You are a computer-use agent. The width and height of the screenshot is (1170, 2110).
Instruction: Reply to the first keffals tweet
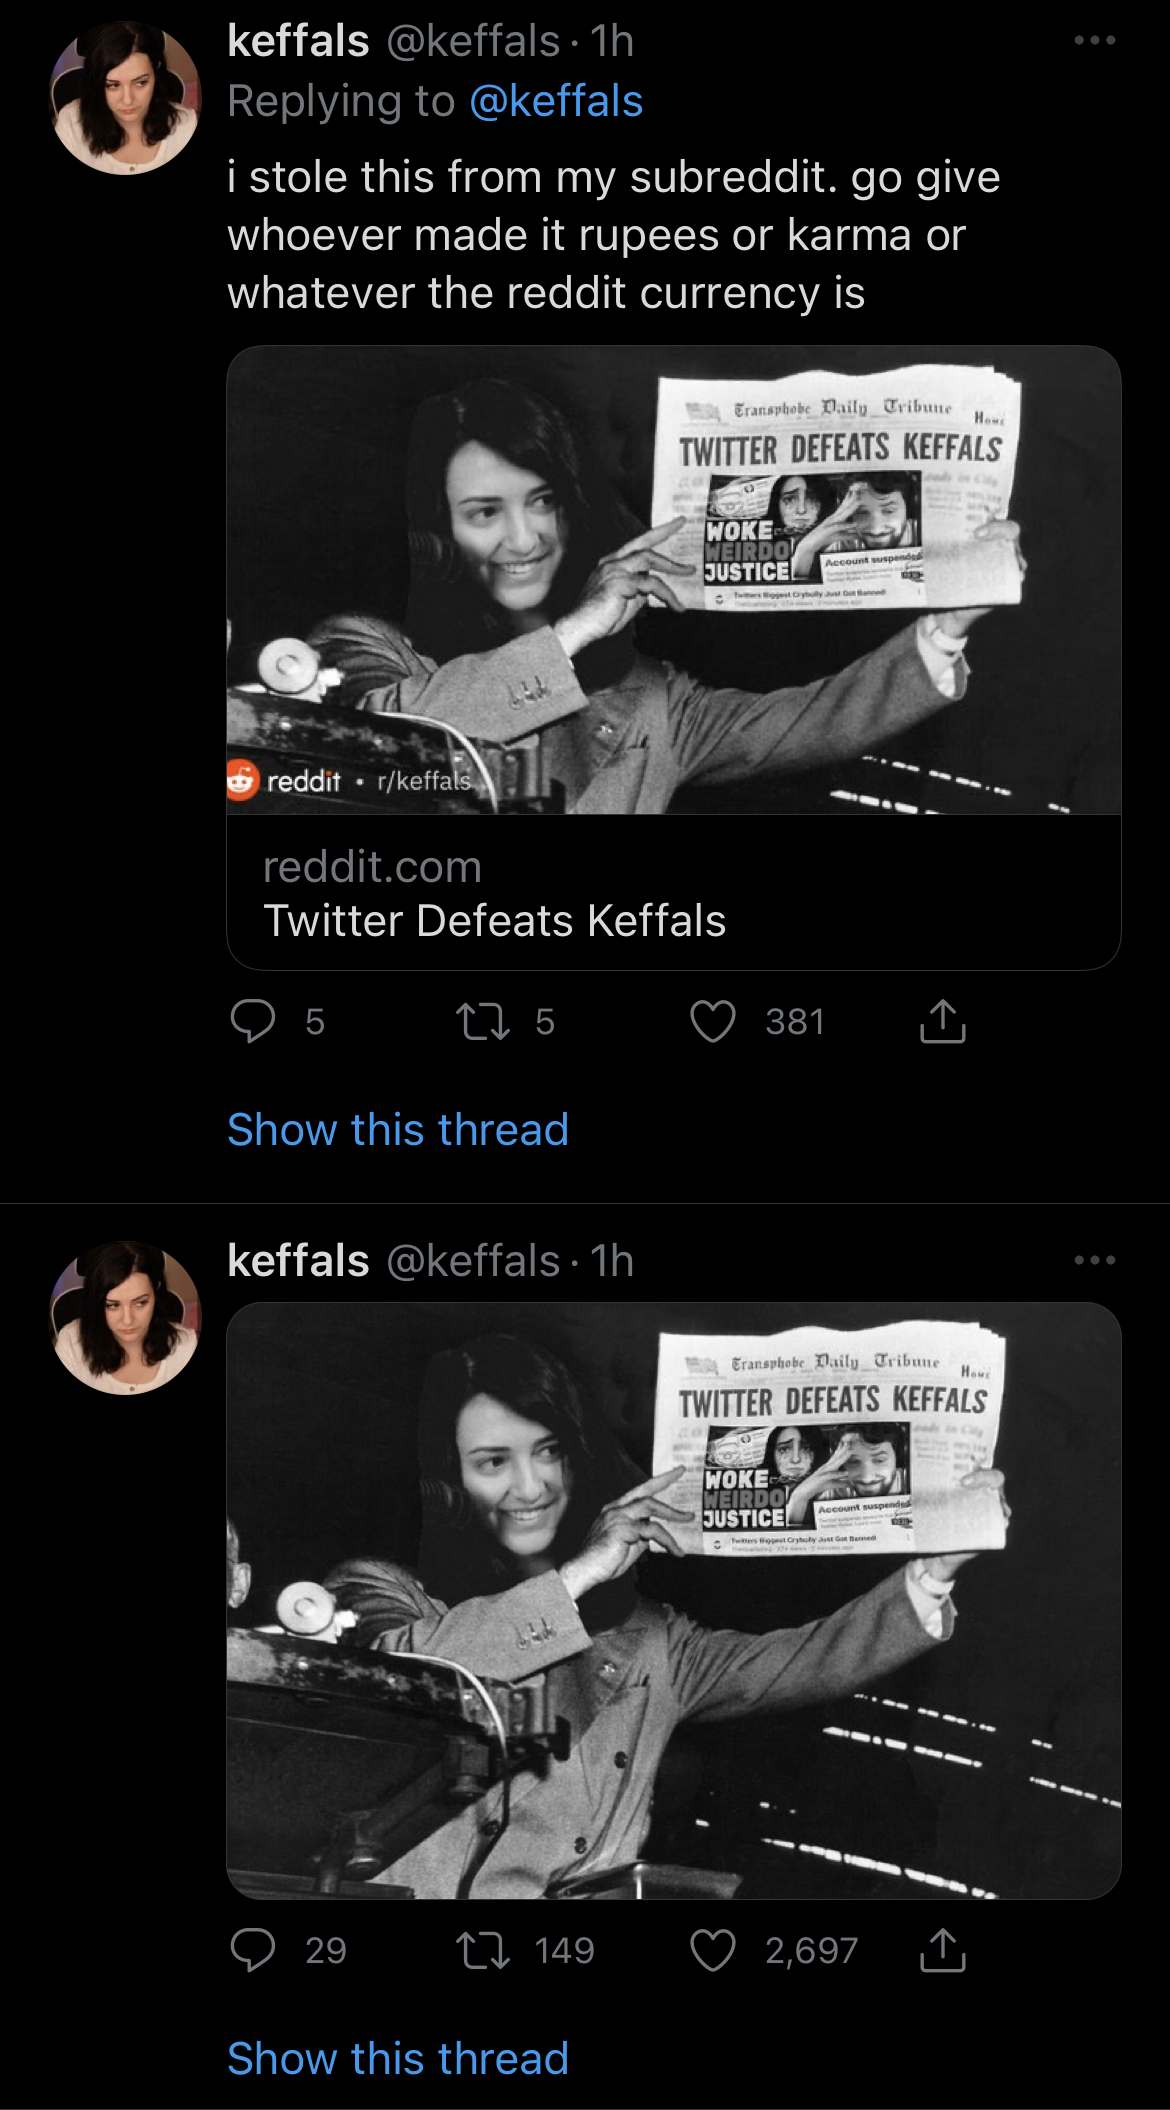point(253,1021)
